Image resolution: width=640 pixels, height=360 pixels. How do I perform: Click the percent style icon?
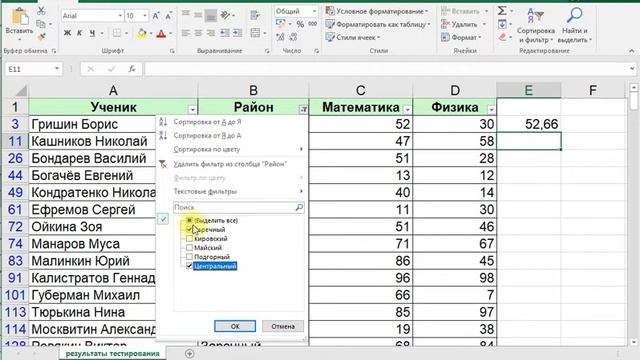click(x=300, y=24)
